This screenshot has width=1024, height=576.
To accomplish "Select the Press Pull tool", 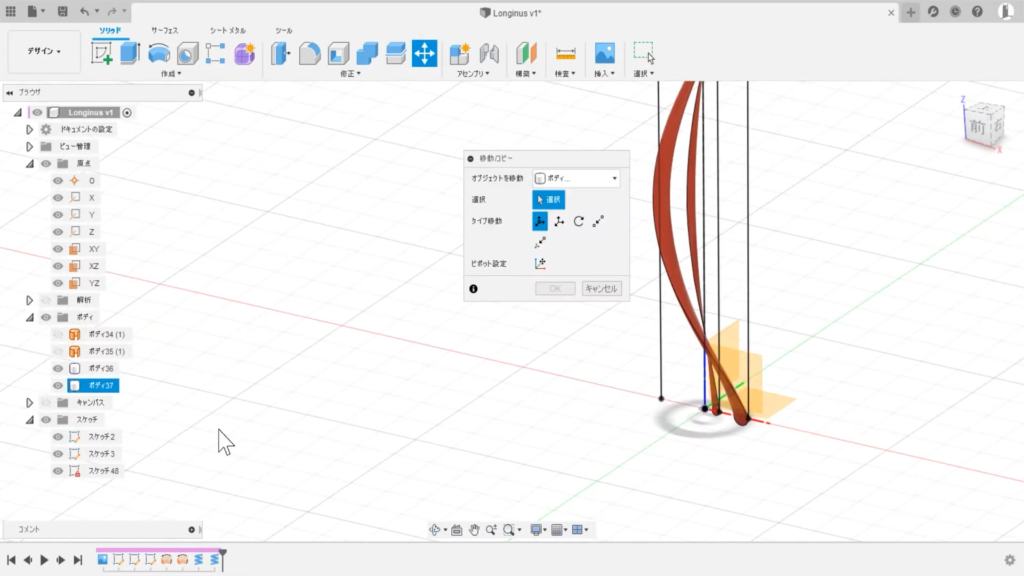I will [280, 54].
